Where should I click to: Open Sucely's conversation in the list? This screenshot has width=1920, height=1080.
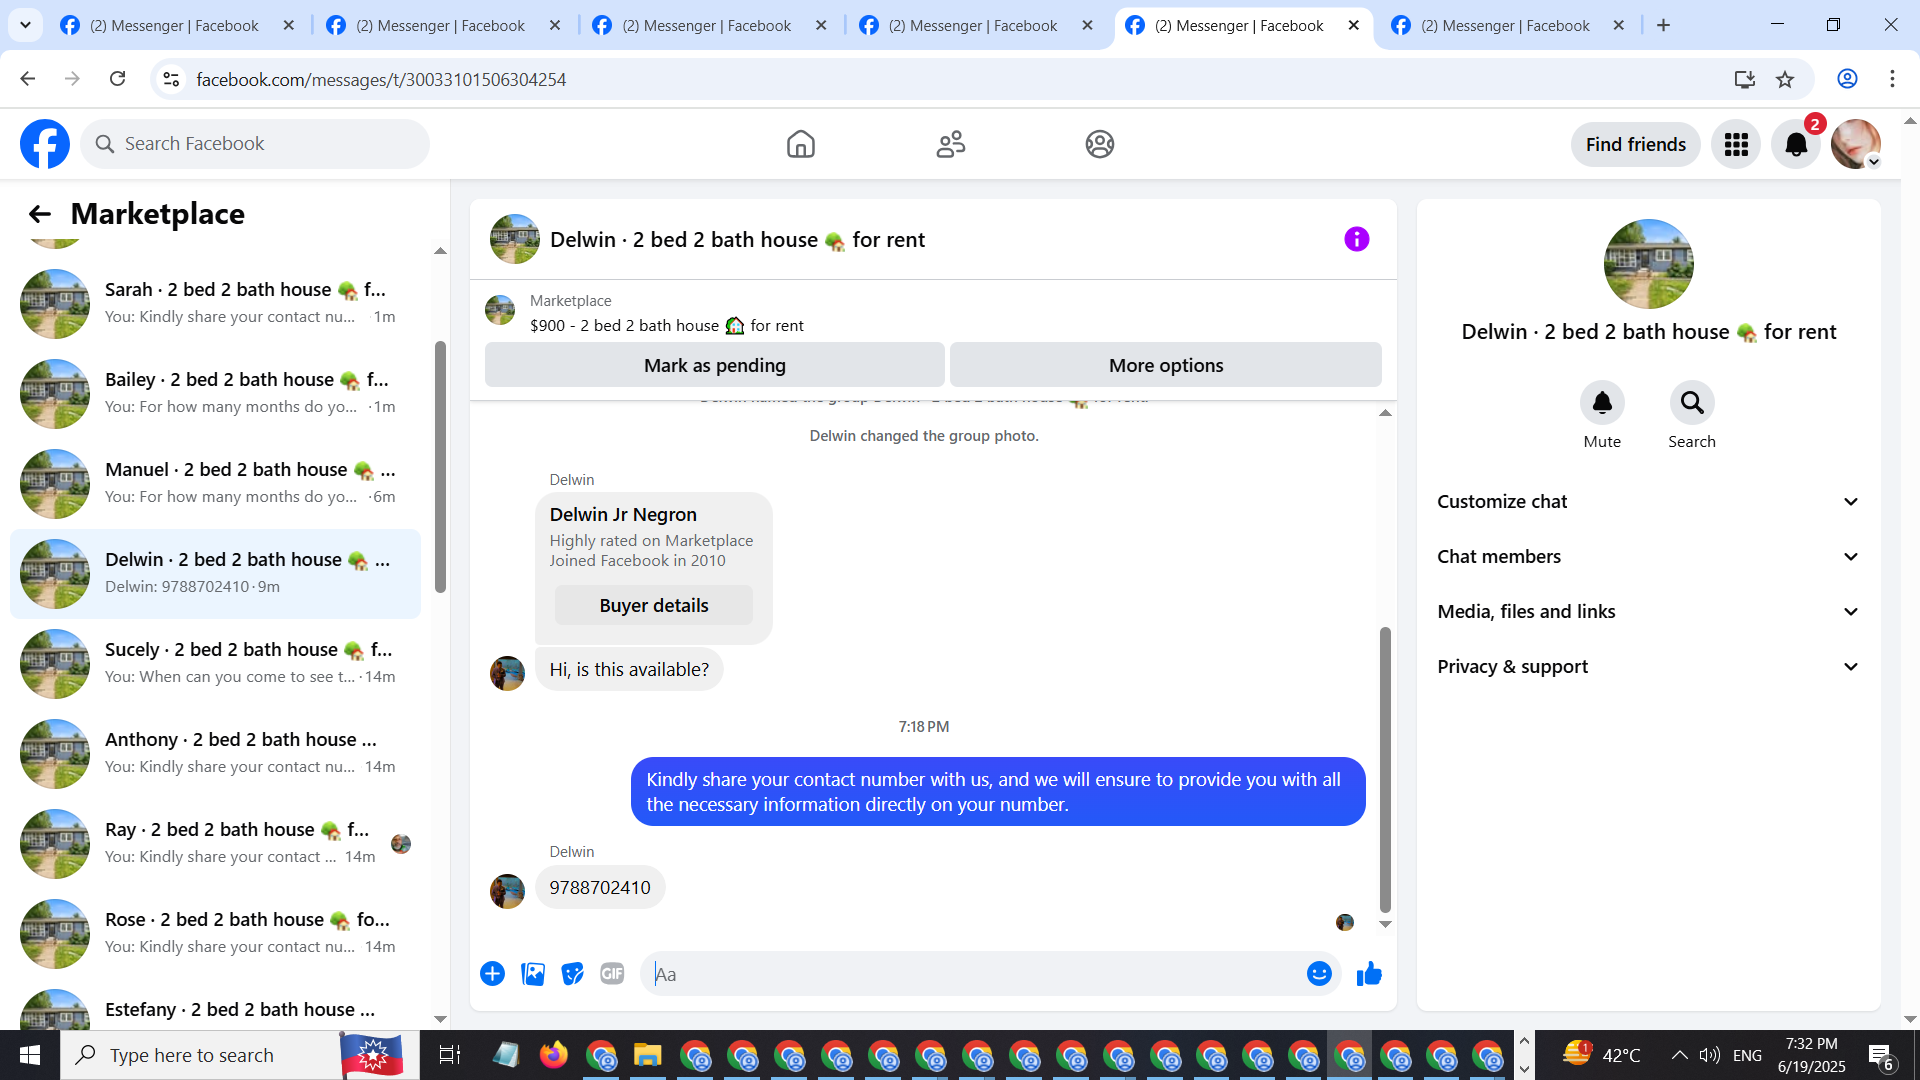(x=215, y=664)
